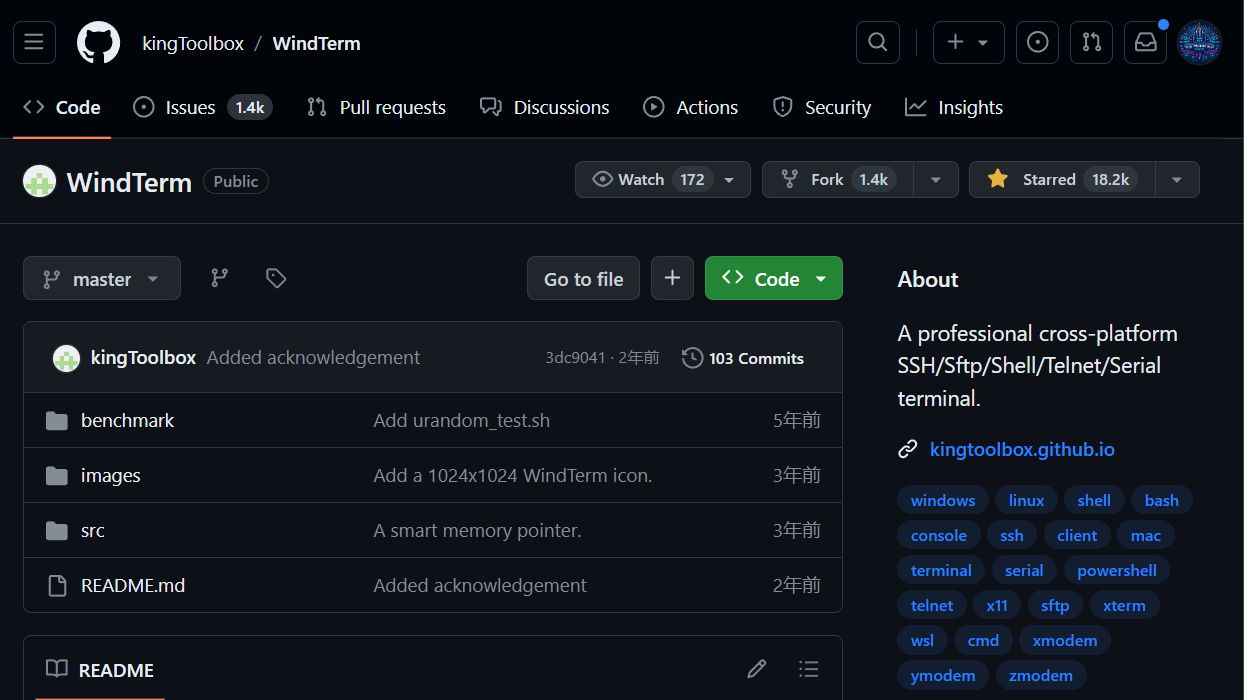Click the WindTerm repository breadcrumb
Screen dimensions: 1244x700
[x=317, y=43]
